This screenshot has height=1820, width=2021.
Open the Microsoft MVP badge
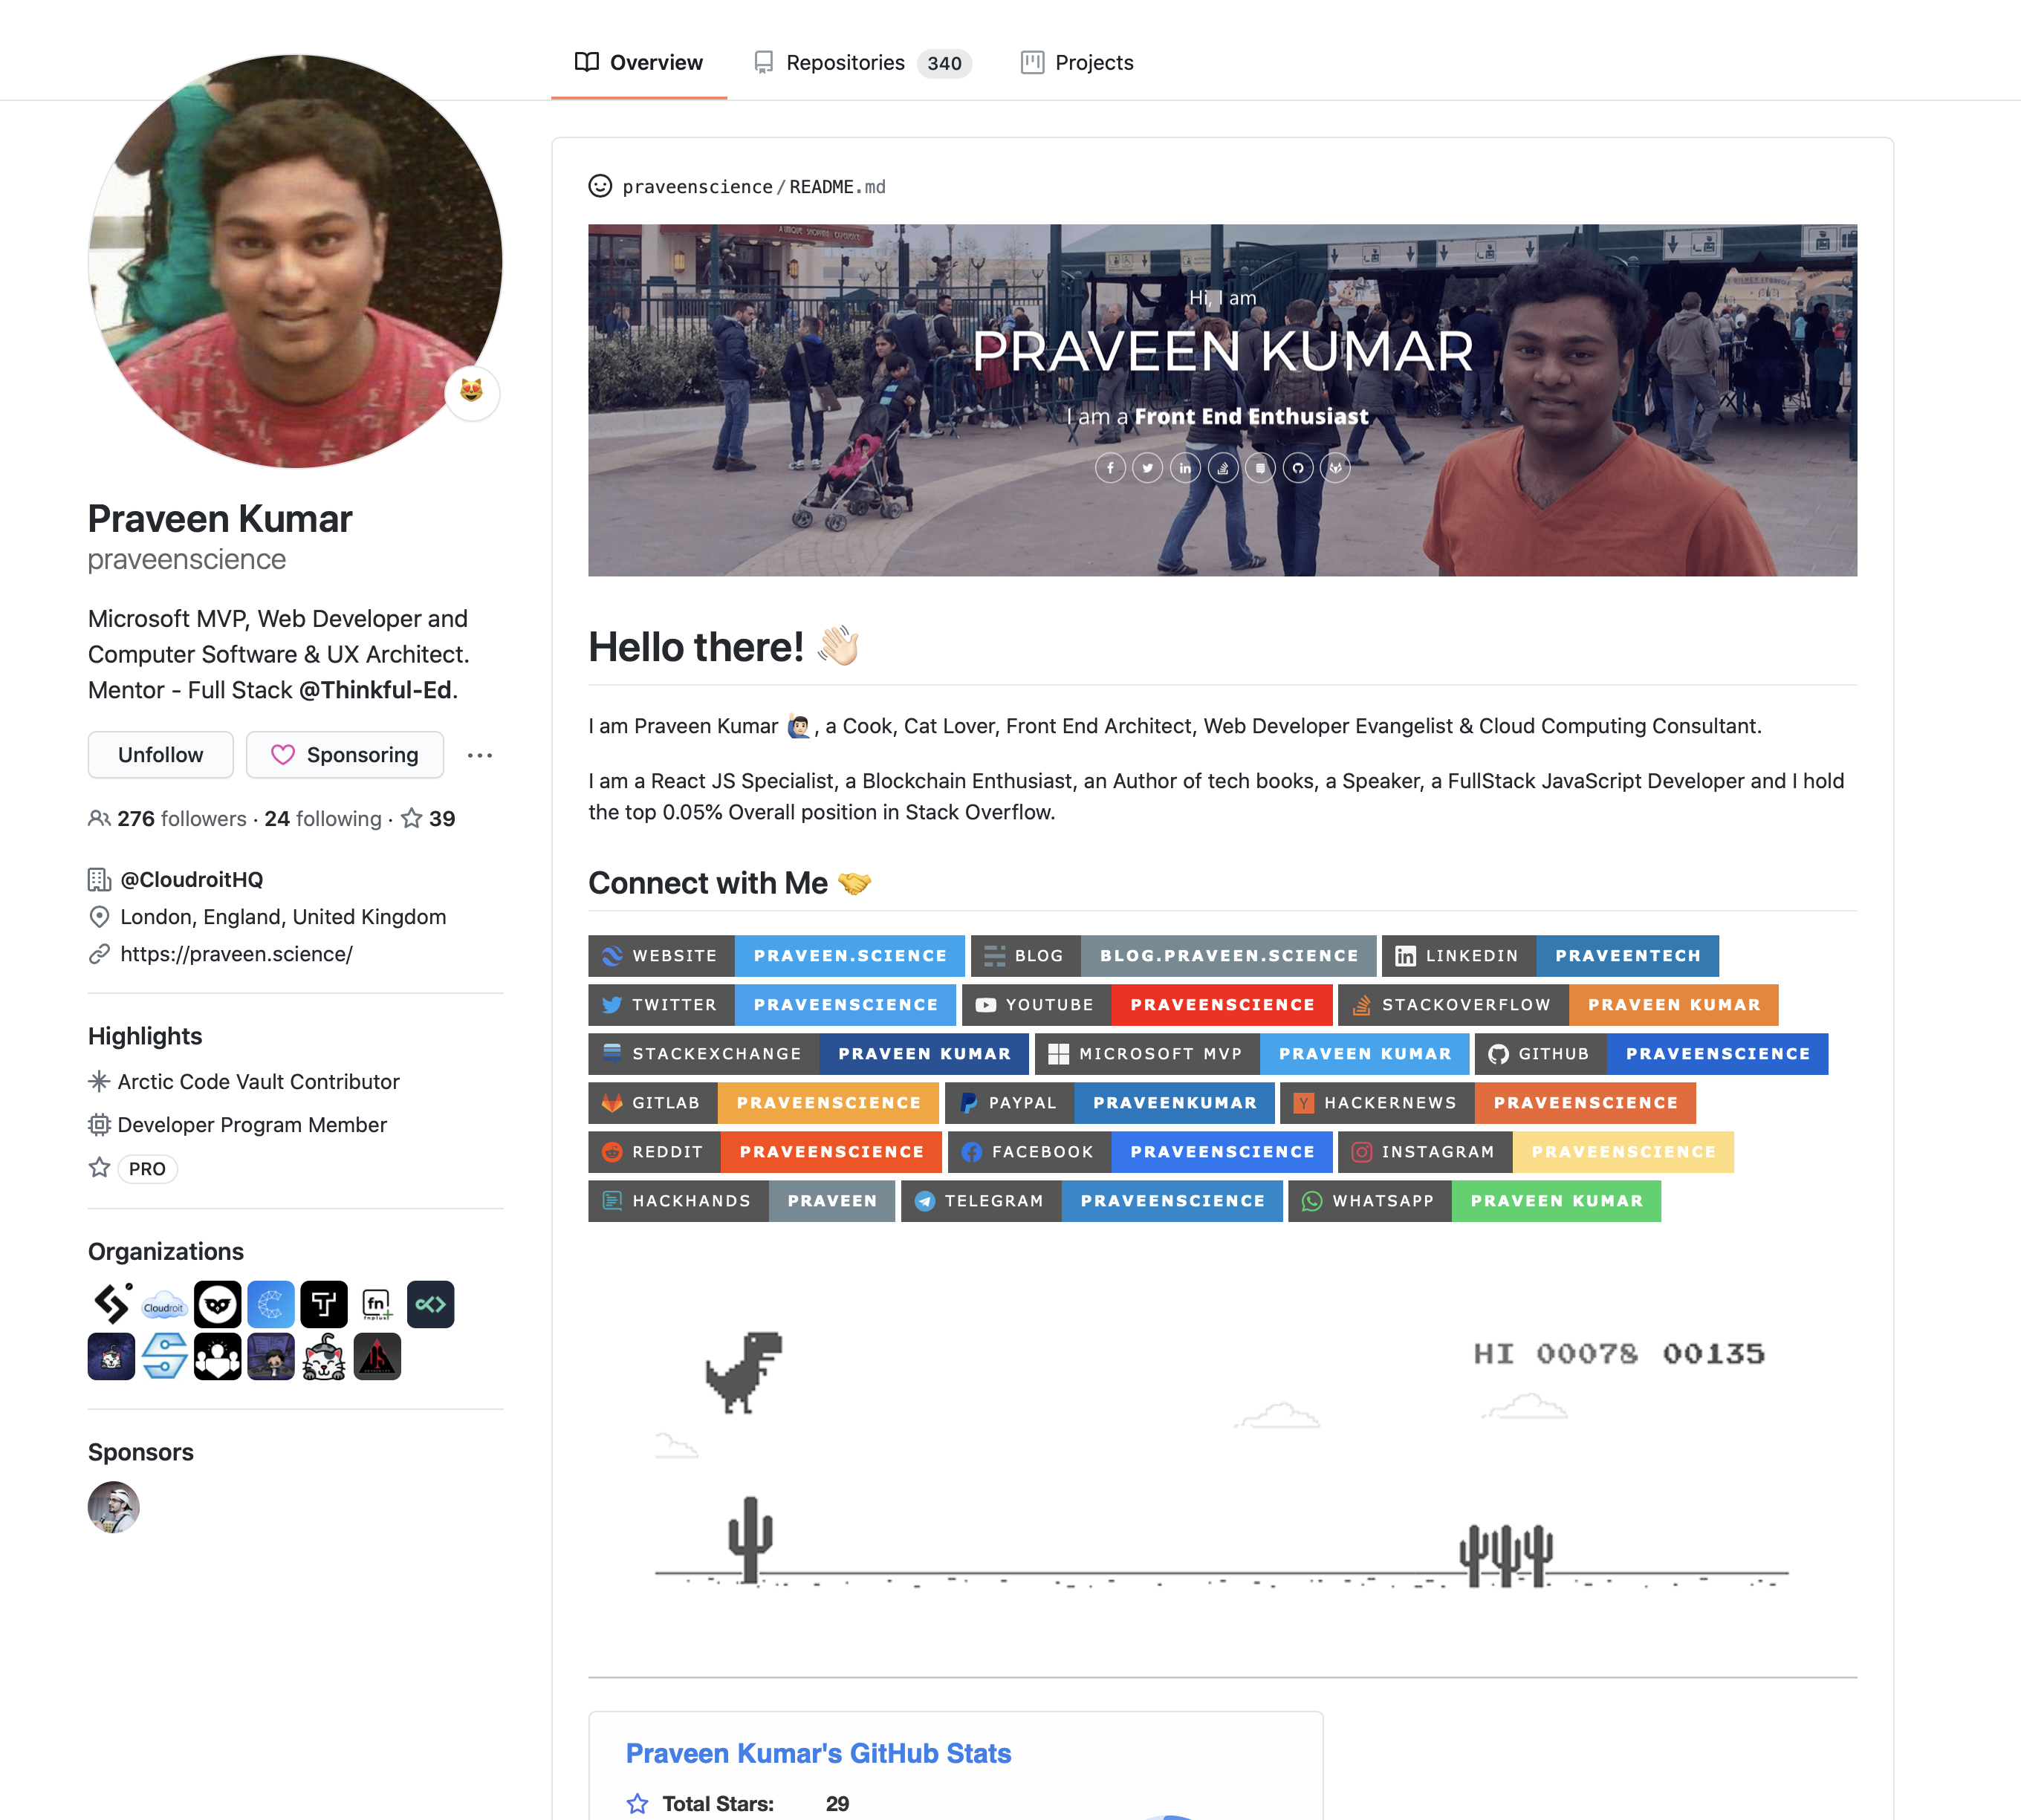1252,1054
